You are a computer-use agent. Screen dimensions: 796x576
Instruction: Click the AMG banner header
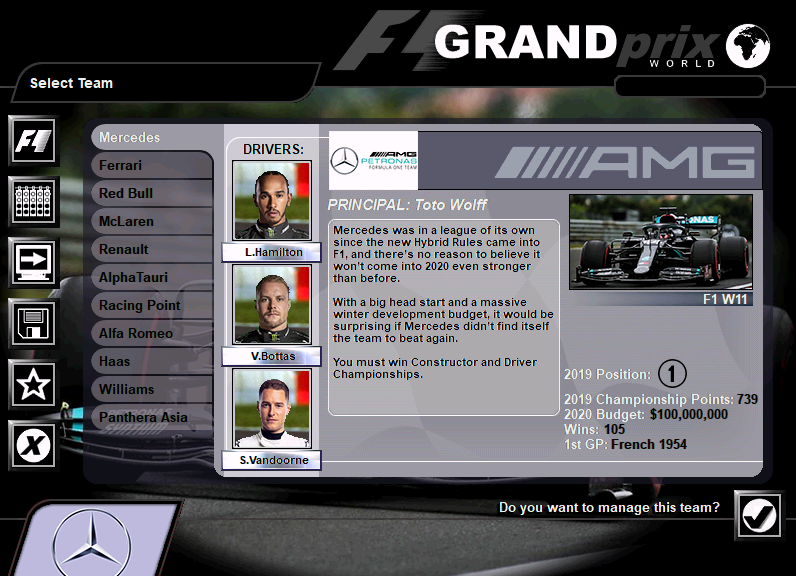(590, 161)
